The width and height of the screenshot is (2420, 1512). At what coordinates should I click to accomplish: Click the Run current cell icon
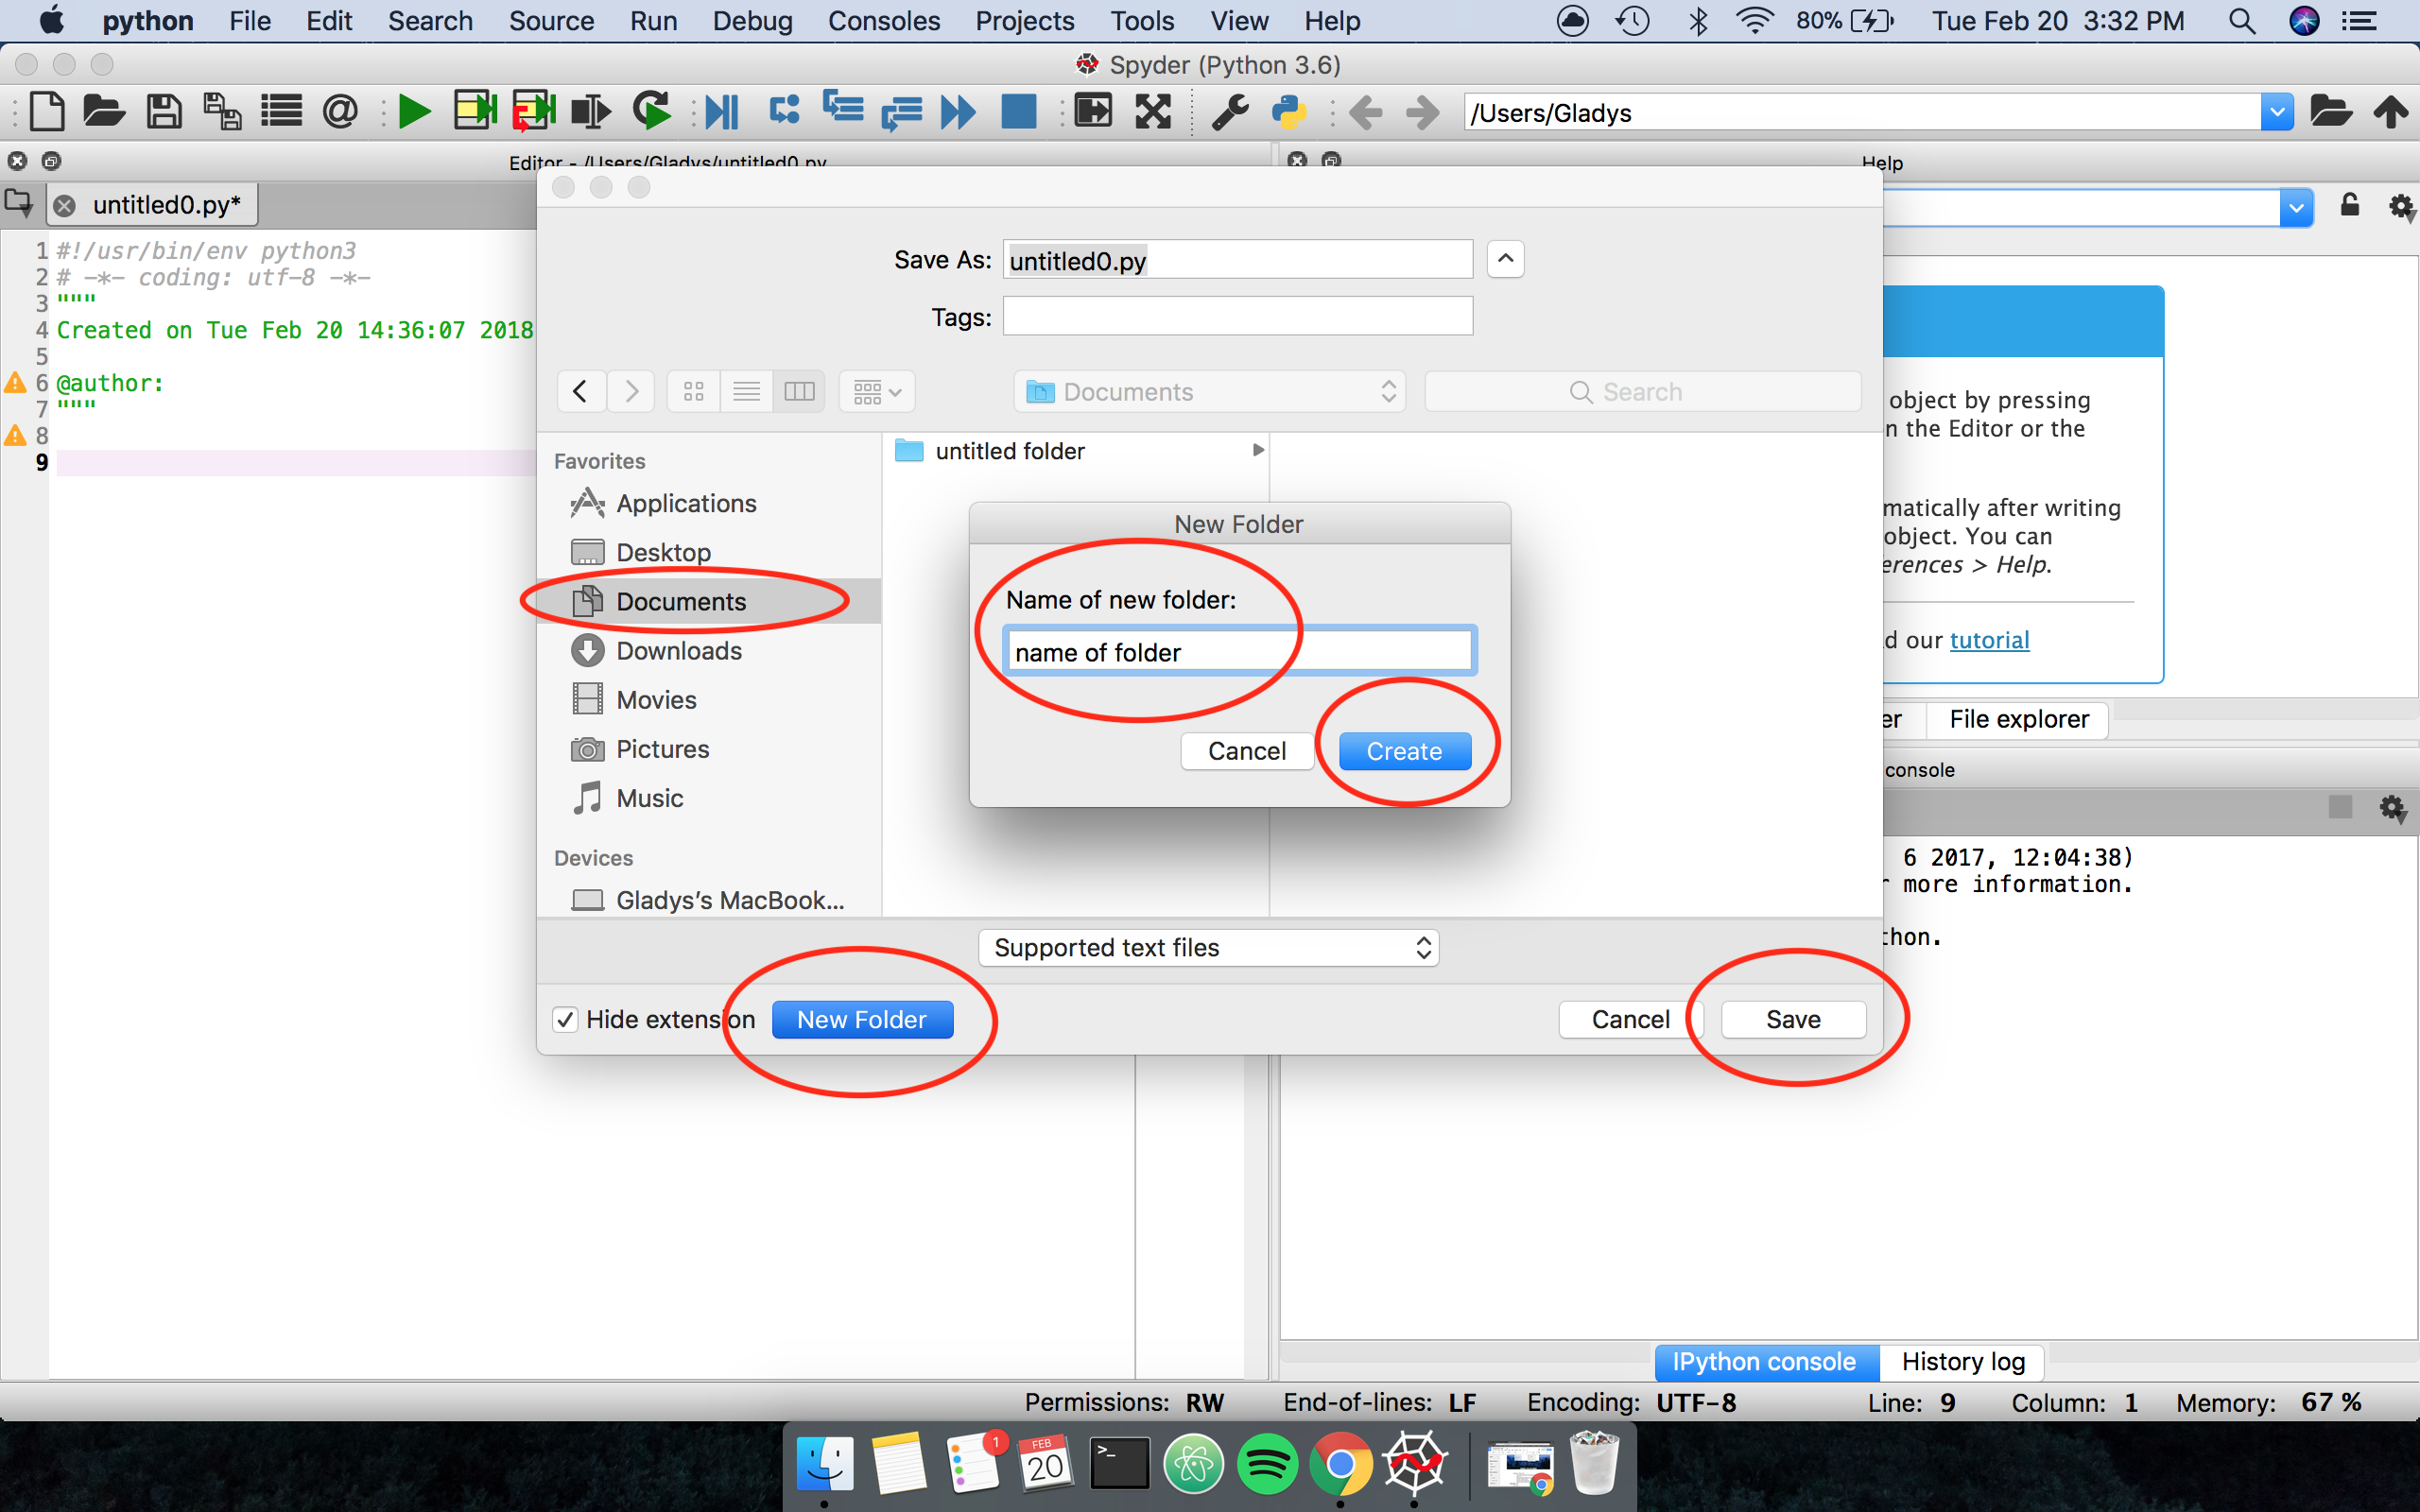475,111
